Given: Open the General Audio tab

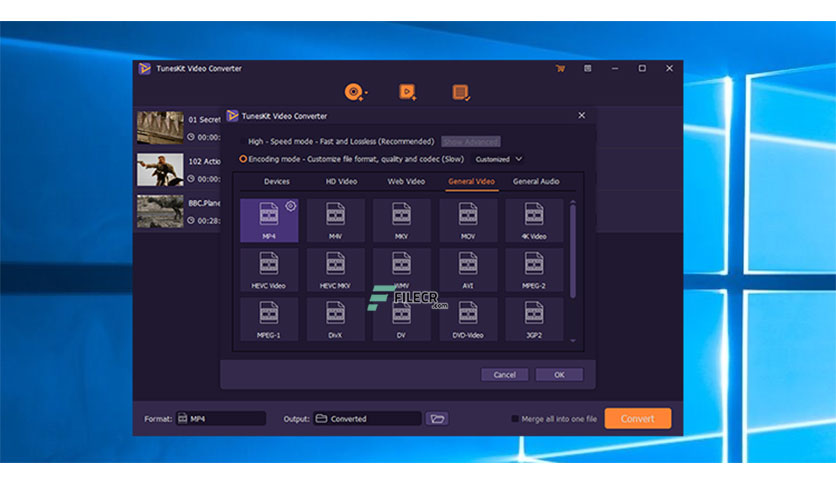Looking at the screenshot, I should tap(536, 181).
